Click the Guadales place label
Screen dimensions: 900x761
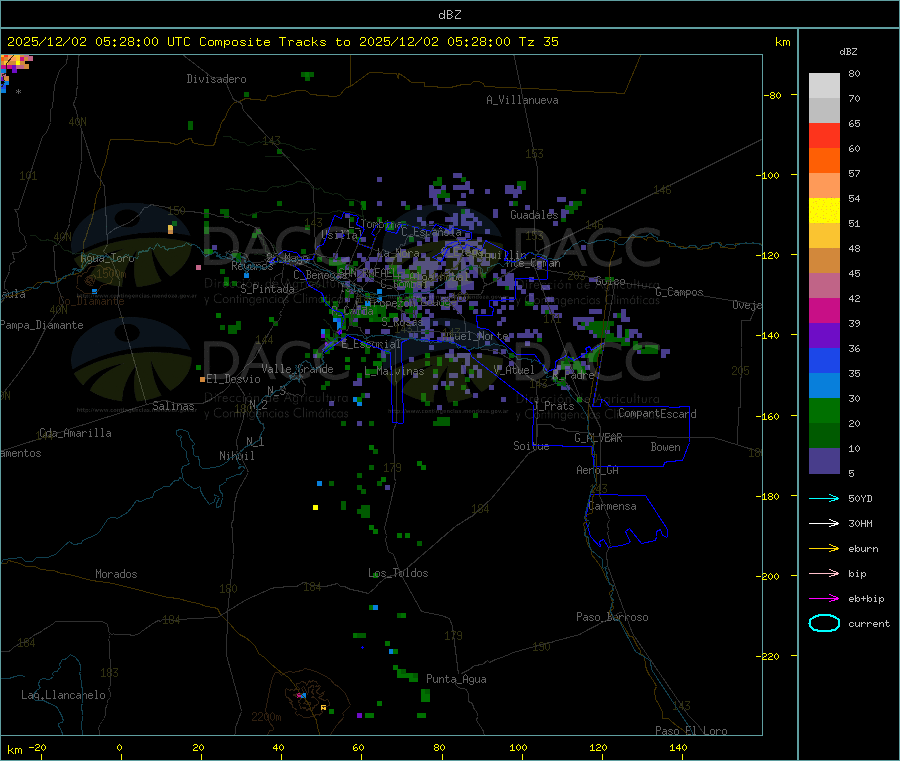(x=534, y=215)
